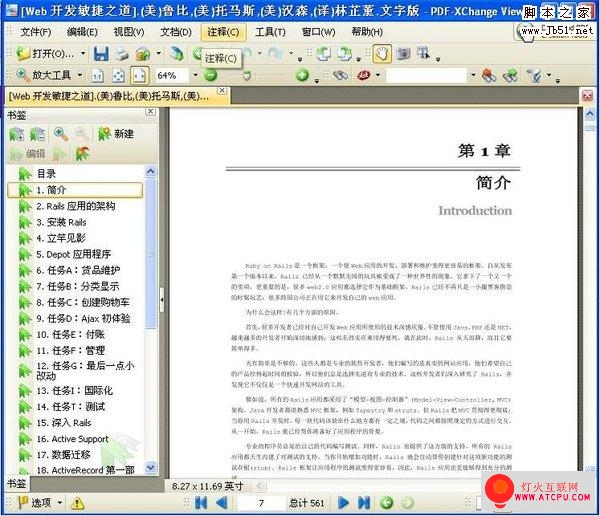600x516 pixels.
Task: Go to first page button
Action: (x=201, y=503)
